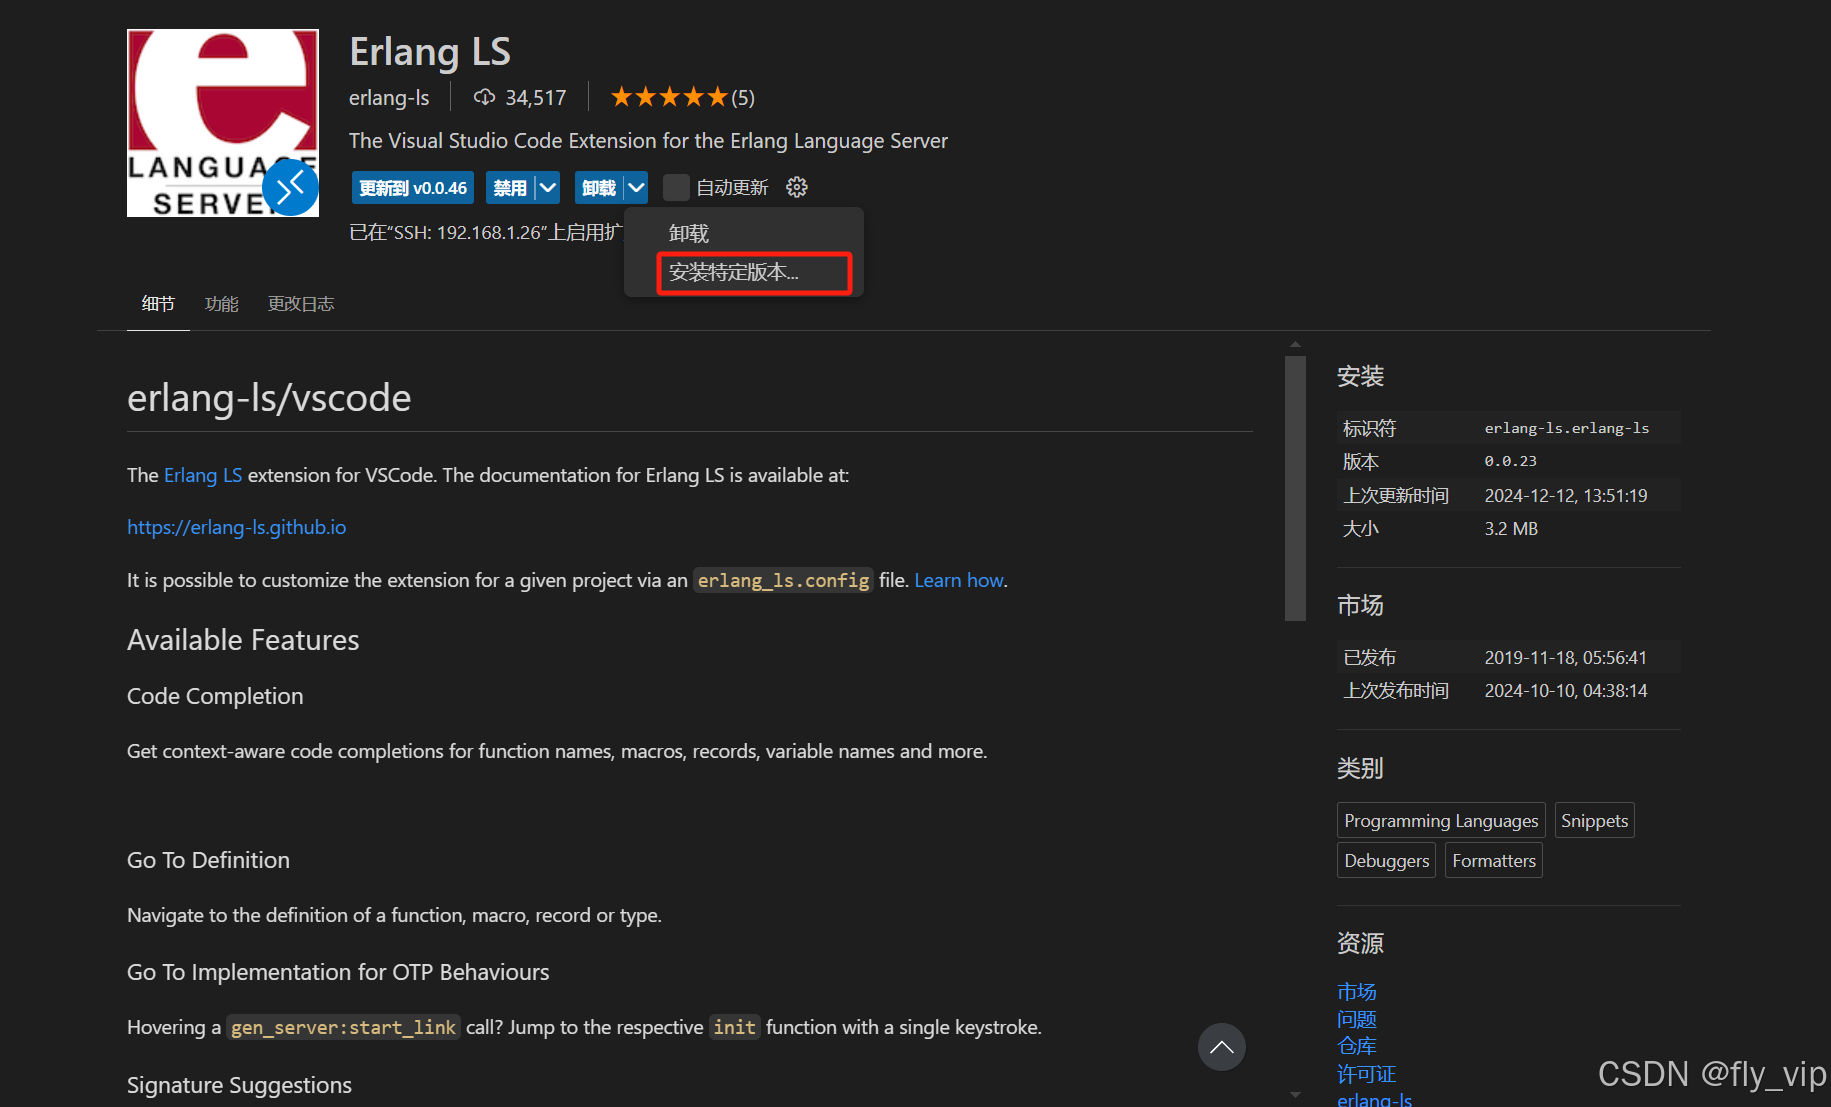Open the 仓库 resource link
The height and width of the screenshot is (1107, 1831).
click(x=1356, y=1045)
